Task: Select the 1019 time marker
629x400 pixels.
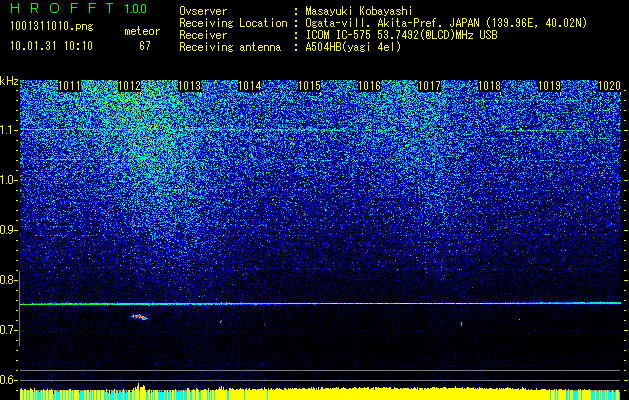Action: coord(549,86)
